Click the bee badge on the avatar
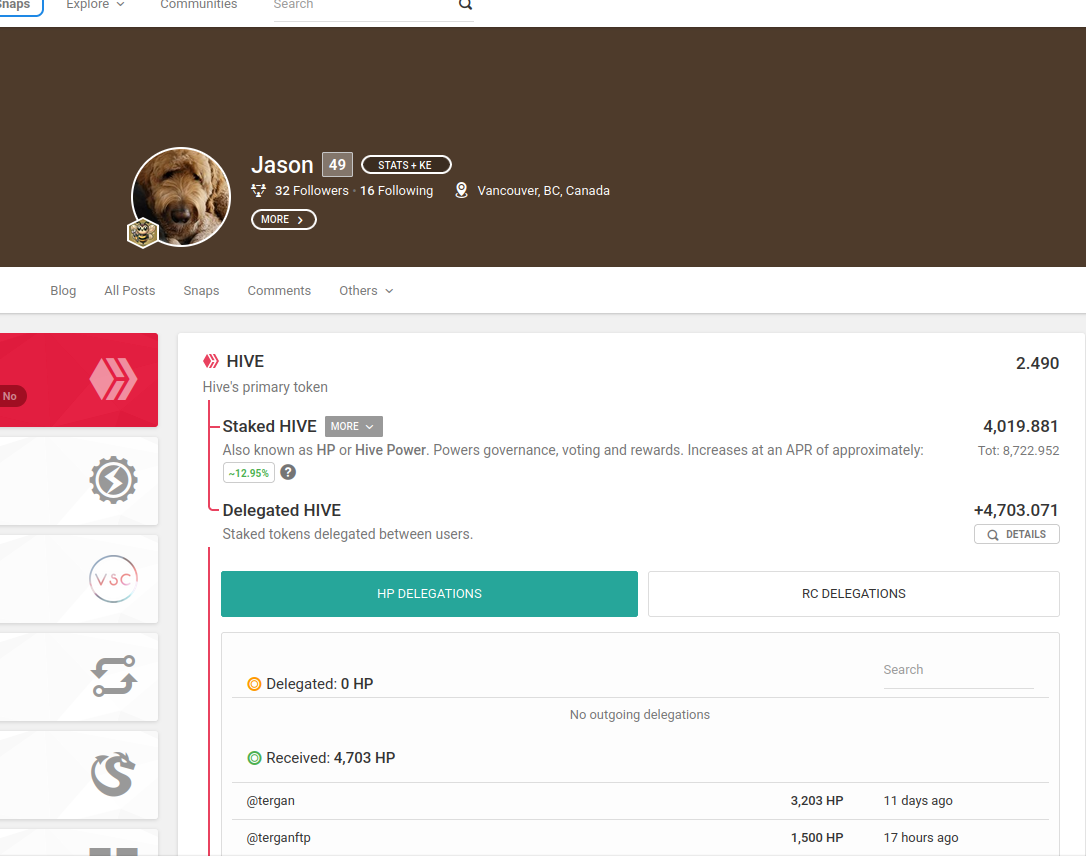Screen dimensions: 1086x856 tap(143, 233)
